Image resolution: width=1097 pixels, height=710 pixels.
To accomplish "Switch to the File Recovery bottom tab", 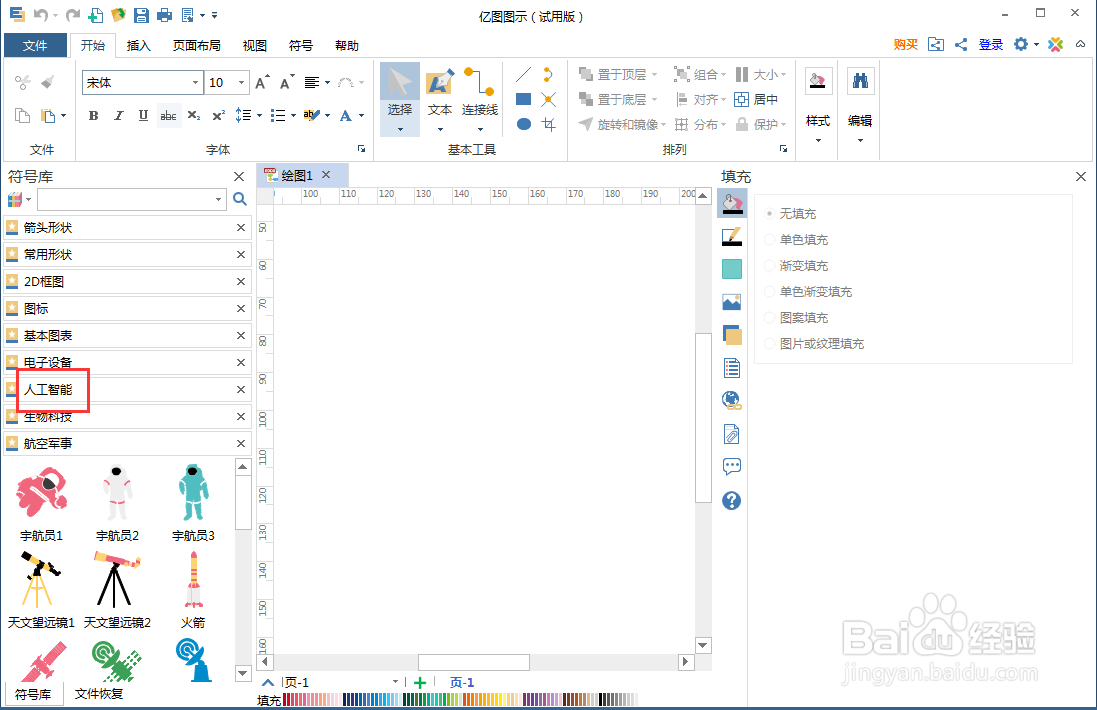I will (x=99, y=694).
